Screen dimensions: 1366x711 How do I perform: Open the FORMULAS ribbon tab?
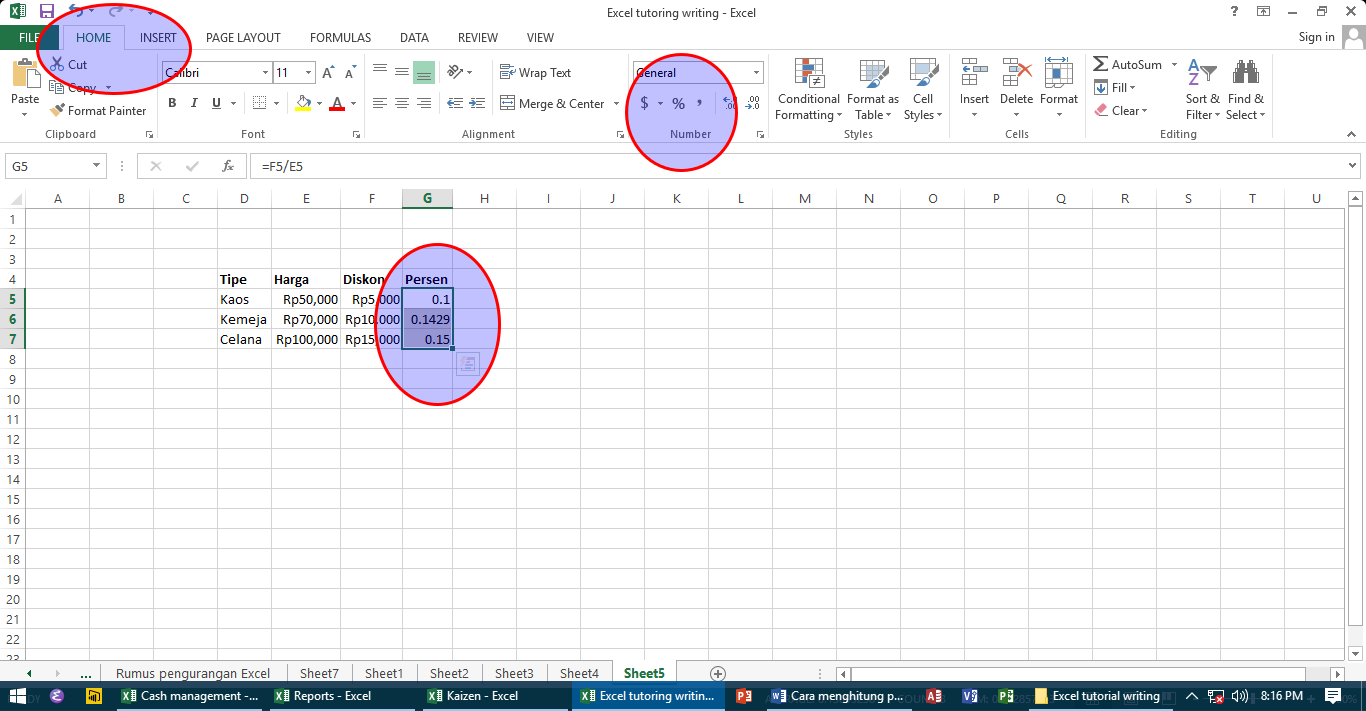click(x=340, y=38)
